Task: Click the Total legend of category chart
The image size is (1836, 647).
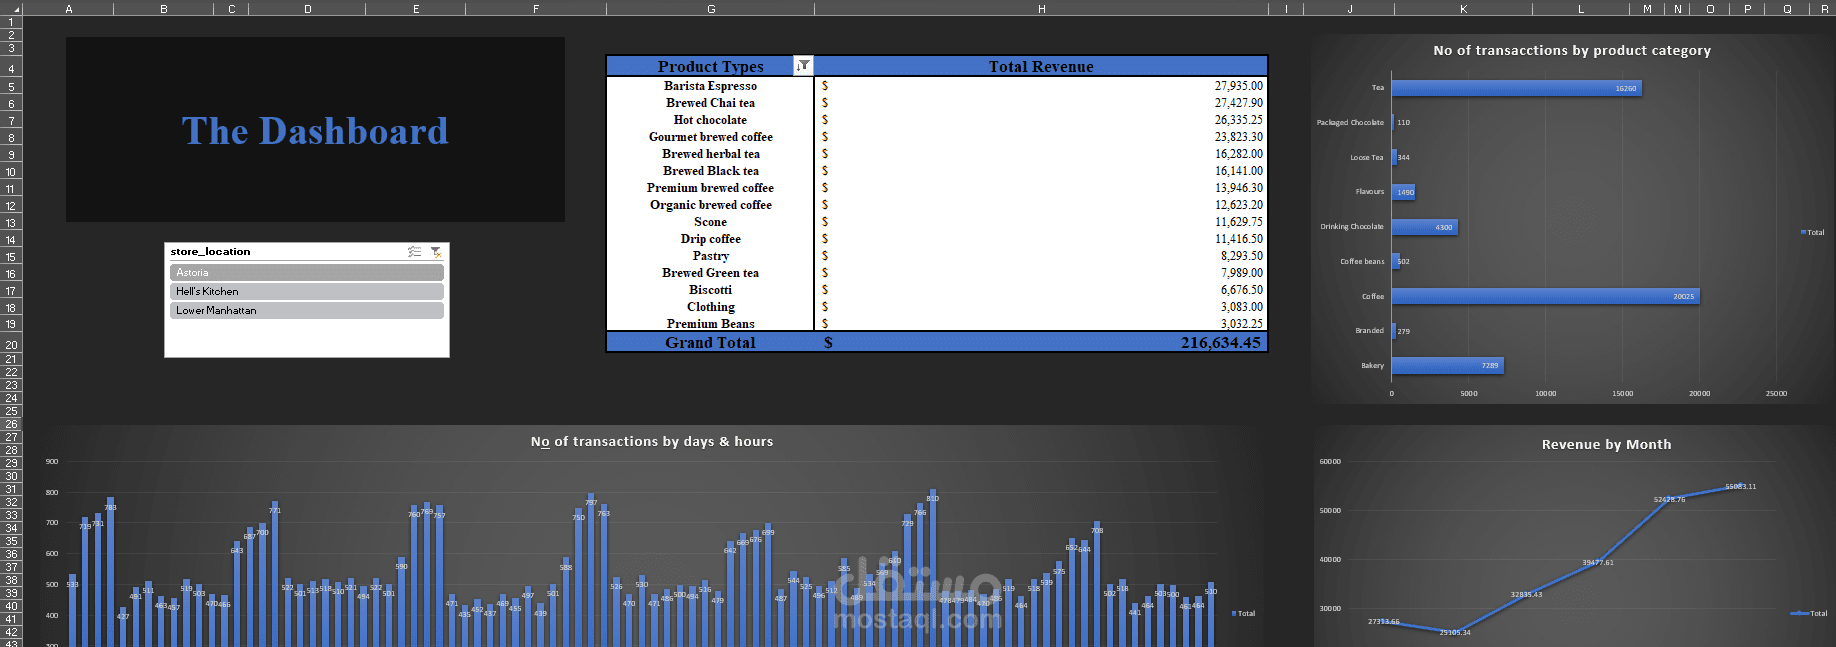Action: tap(1812, 232)
